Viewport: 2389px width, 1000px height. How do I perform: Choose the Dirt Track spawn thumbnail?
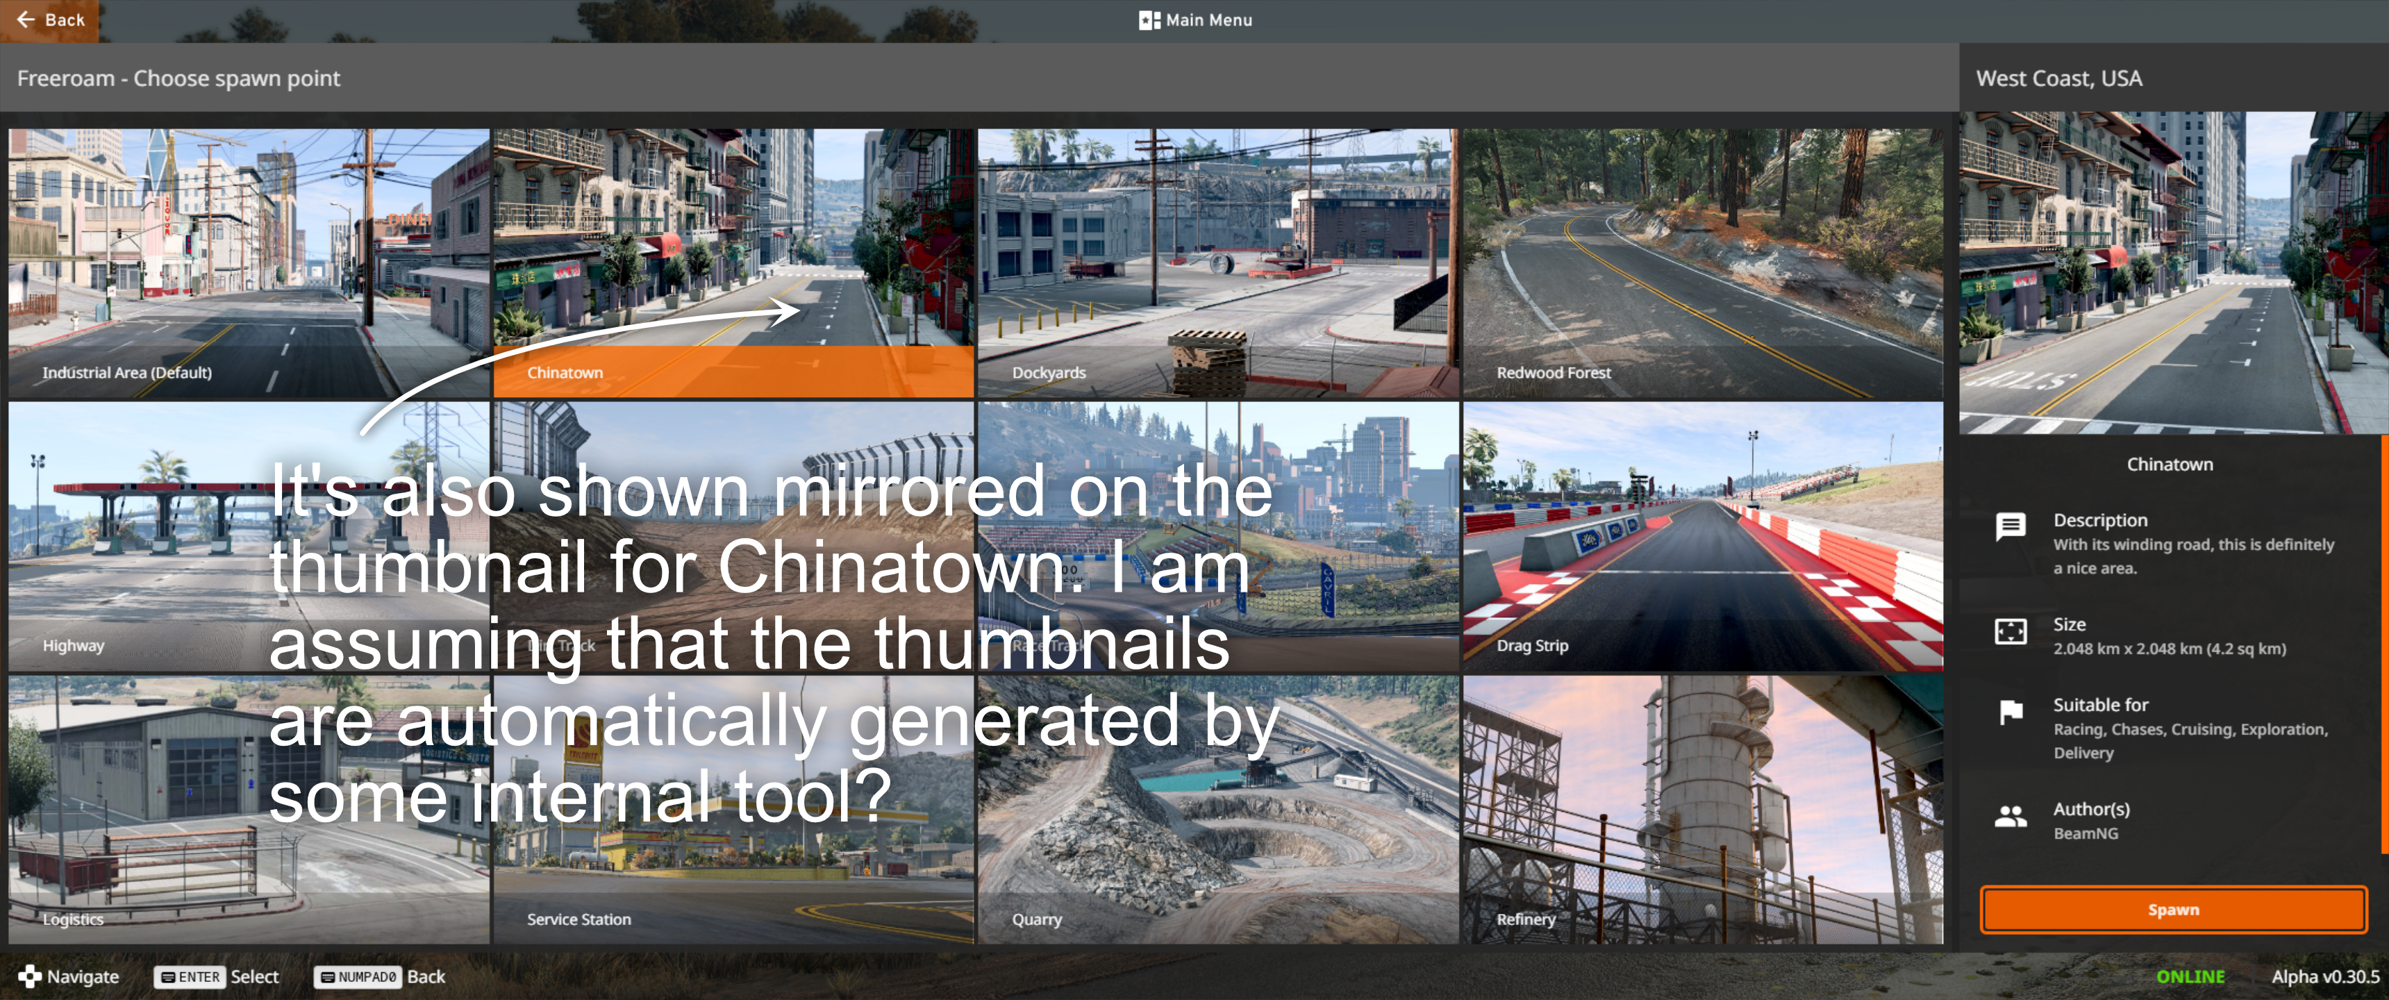click(734, 537)
